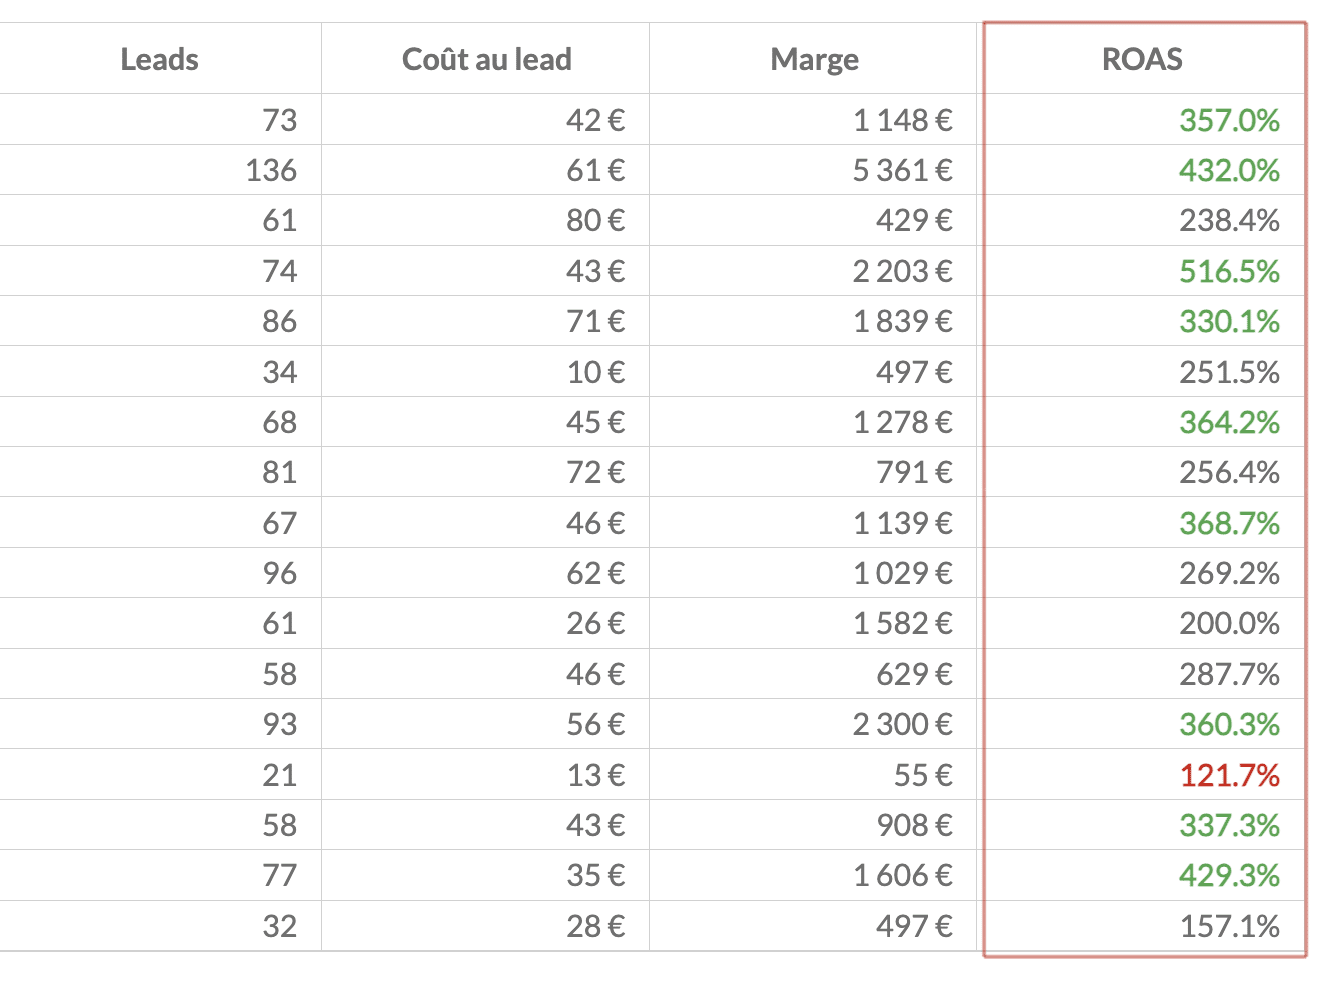Click the 157.1% ROAS value
The image size is (1332, 982).
[1229, 926]
